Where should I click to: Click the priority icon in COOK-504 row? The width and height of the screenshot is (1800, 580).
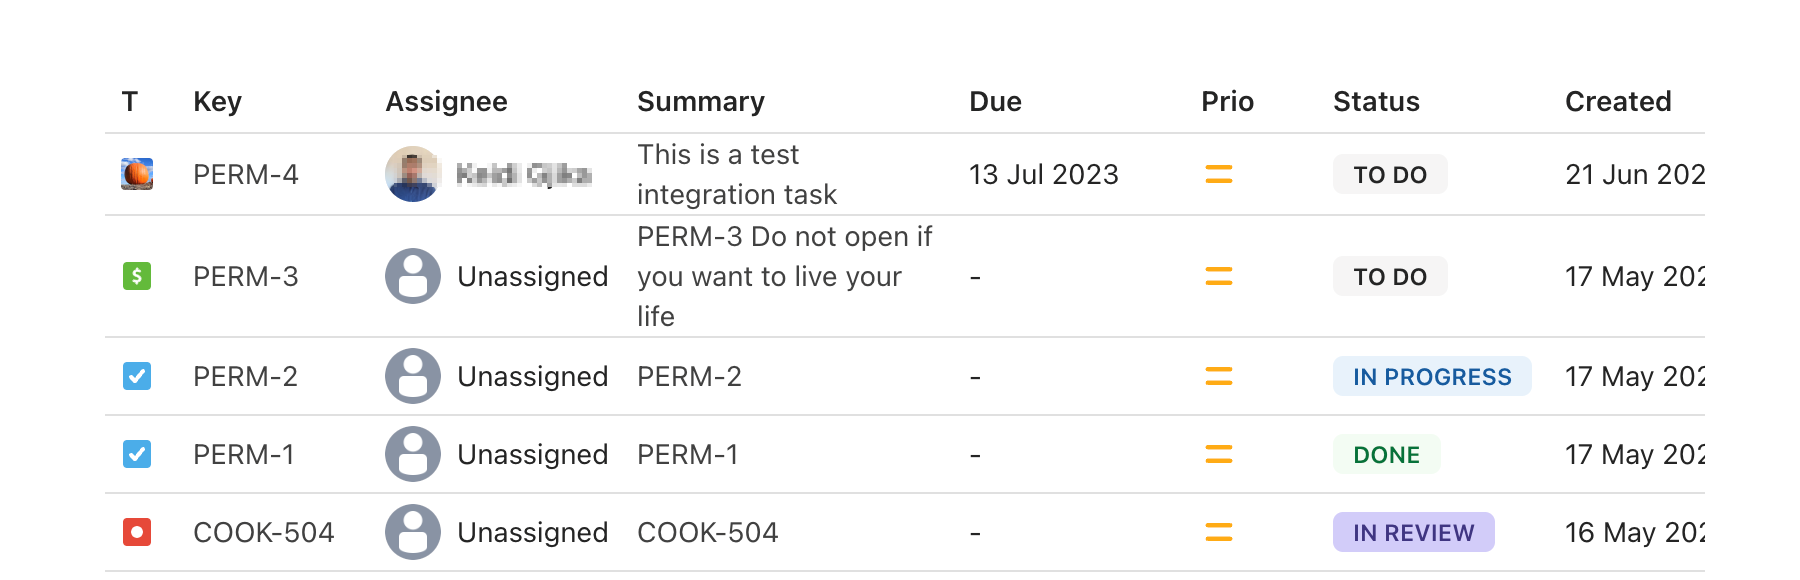(1218, 532)
